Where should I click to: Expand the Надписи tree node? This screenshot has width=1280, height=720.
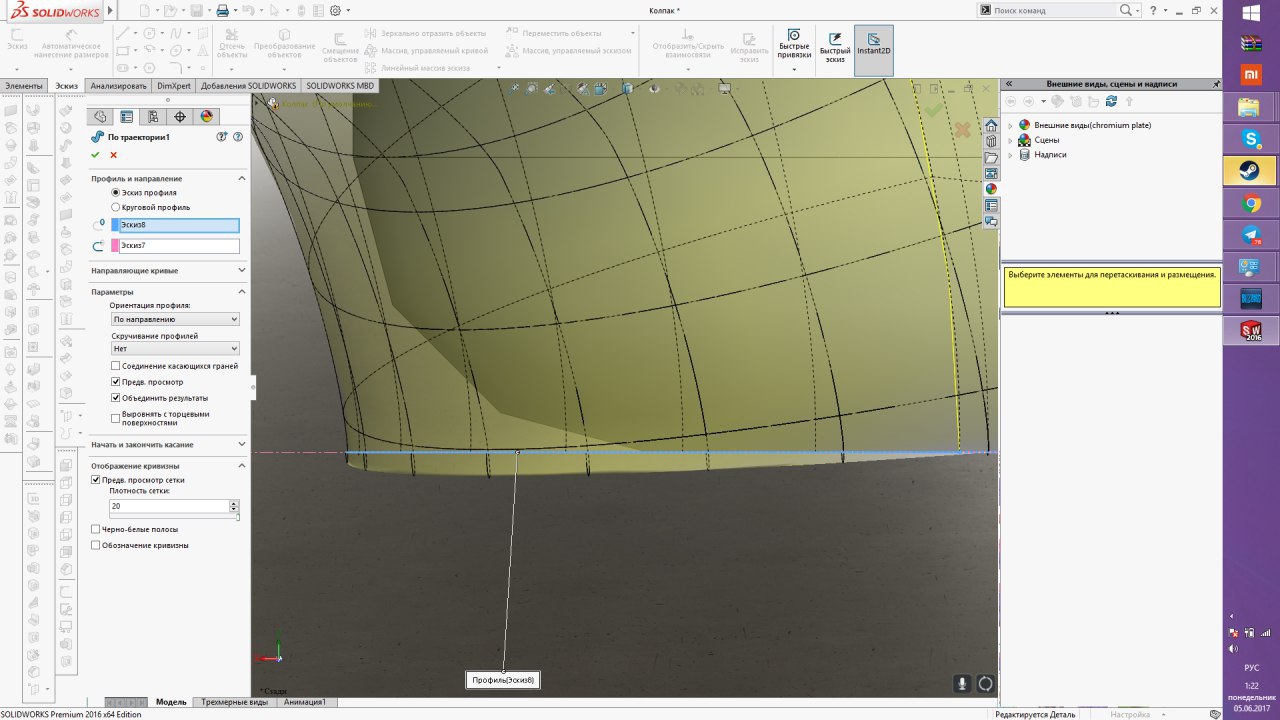[1010, 155]
